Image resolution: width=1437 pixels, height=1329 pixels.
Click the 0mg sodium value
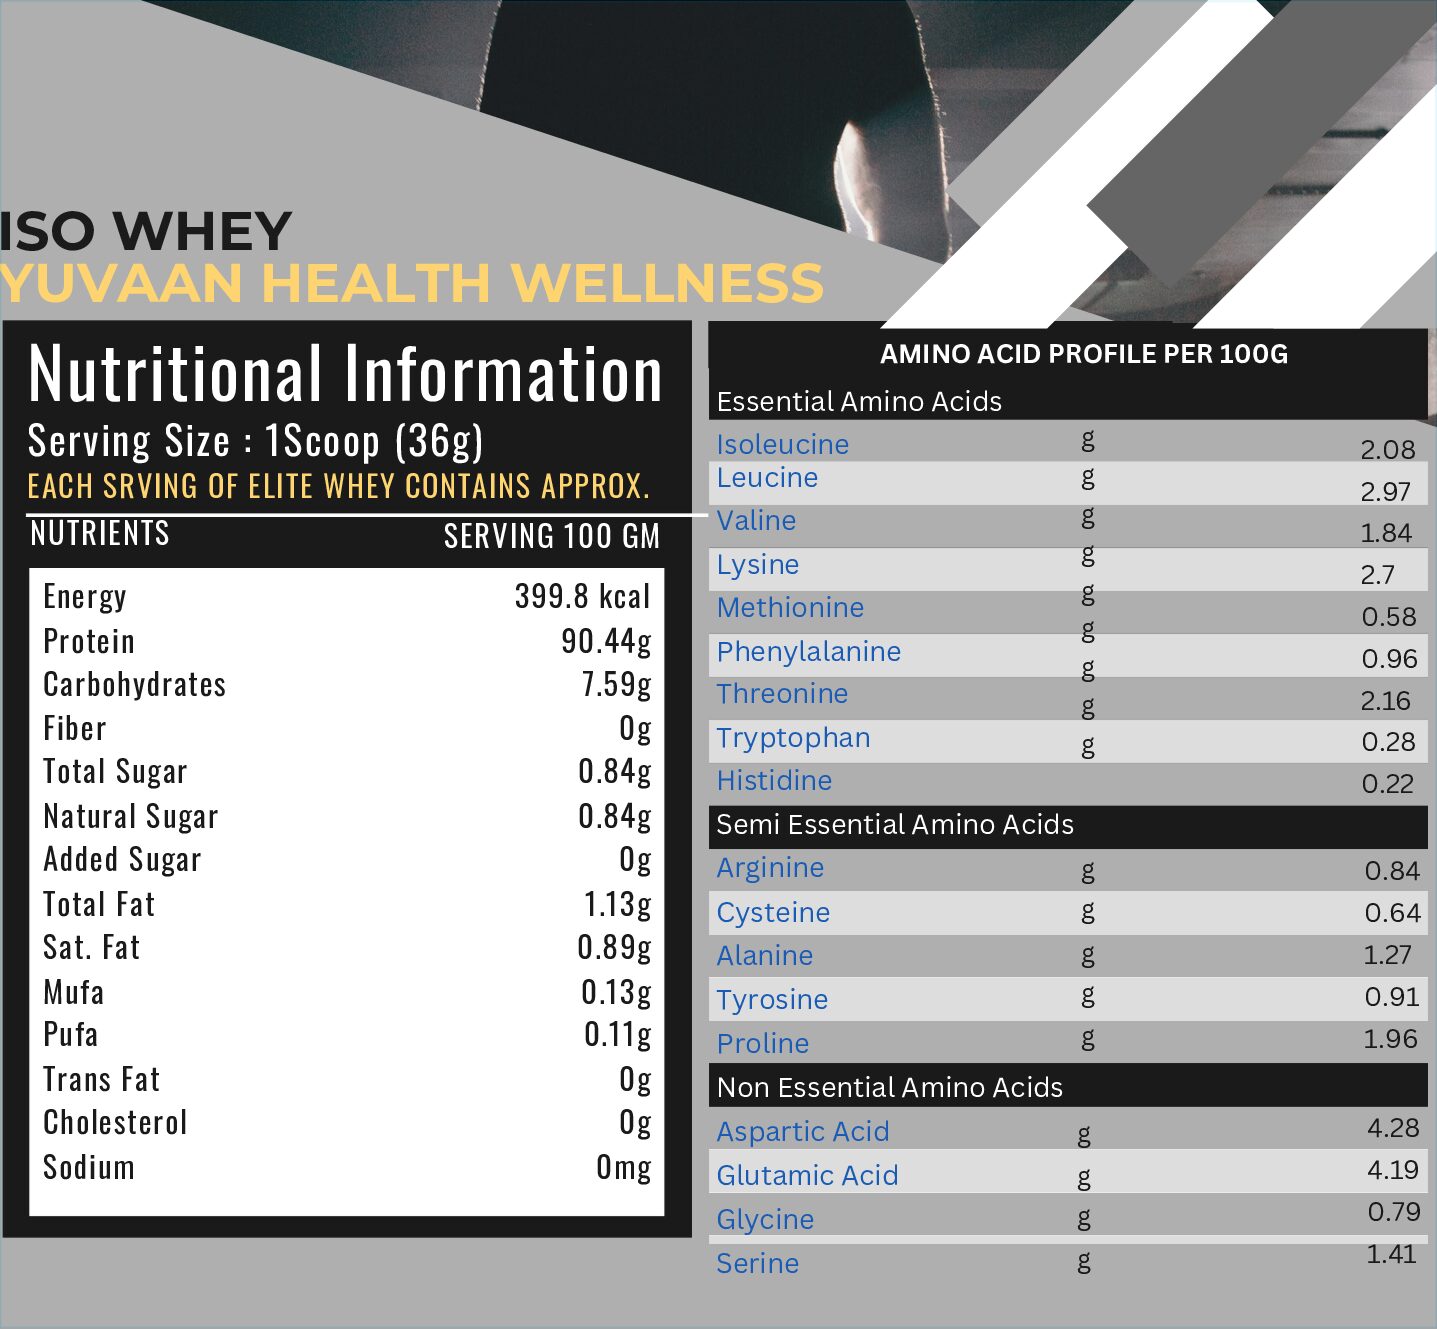click(x=624, y=1168)
